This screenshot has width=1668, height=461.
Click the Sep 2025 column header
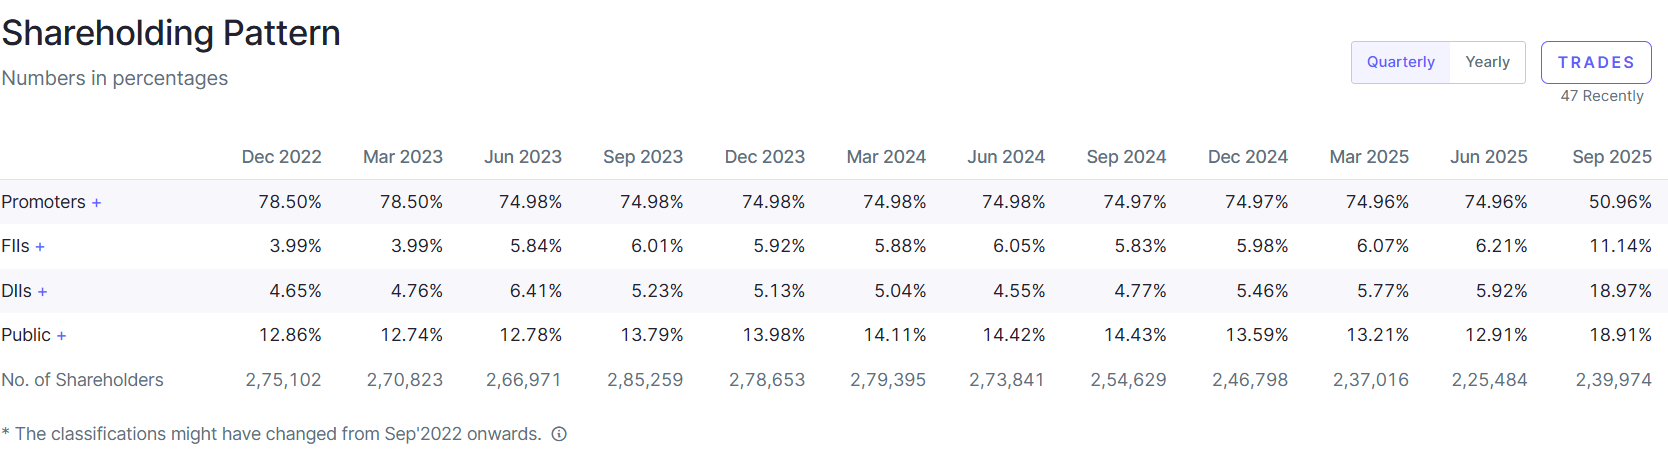pyautogui.click(x=1611, y=157)
